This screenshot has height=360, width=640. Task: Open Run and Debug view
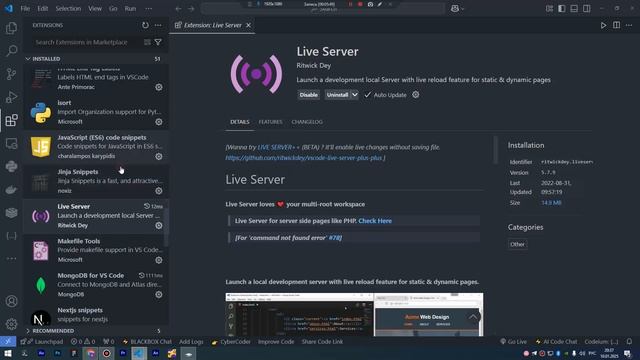point(11,97)
